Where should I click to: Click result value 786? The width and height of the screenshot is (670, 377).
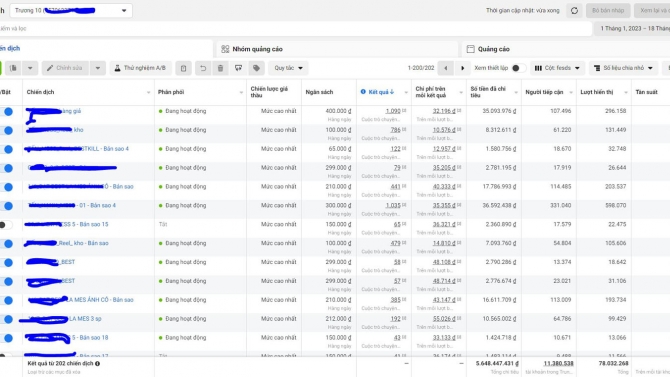(396, 130)
